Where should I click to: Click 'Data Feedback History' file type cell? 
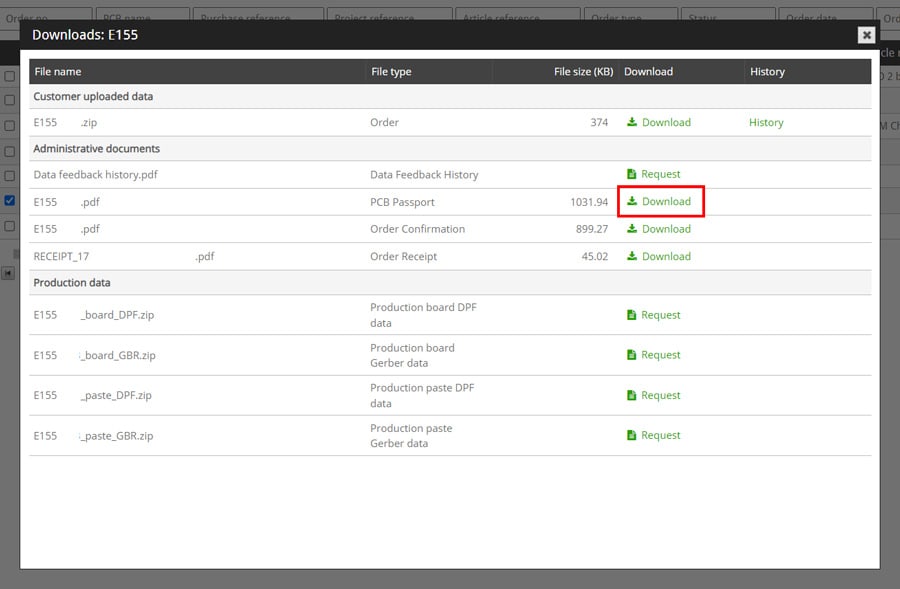[424, 175]
